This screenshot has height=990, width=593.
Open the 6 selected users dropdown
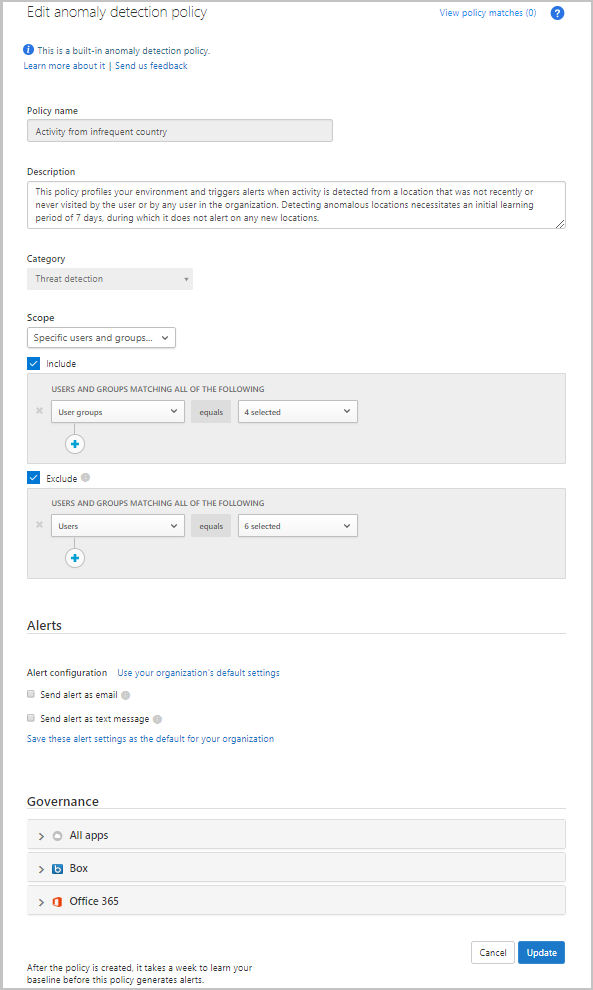pos(297,526)
